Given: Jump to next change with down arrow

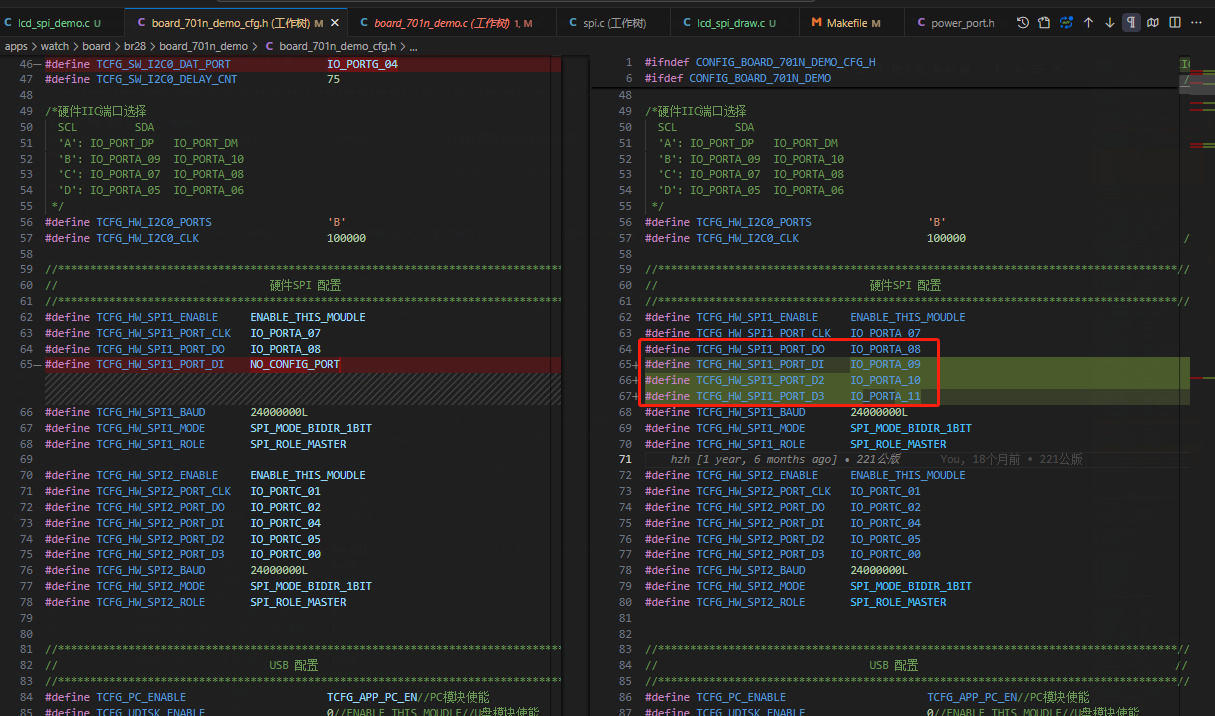Looking at the screenshot, I should coord(1109,23).
